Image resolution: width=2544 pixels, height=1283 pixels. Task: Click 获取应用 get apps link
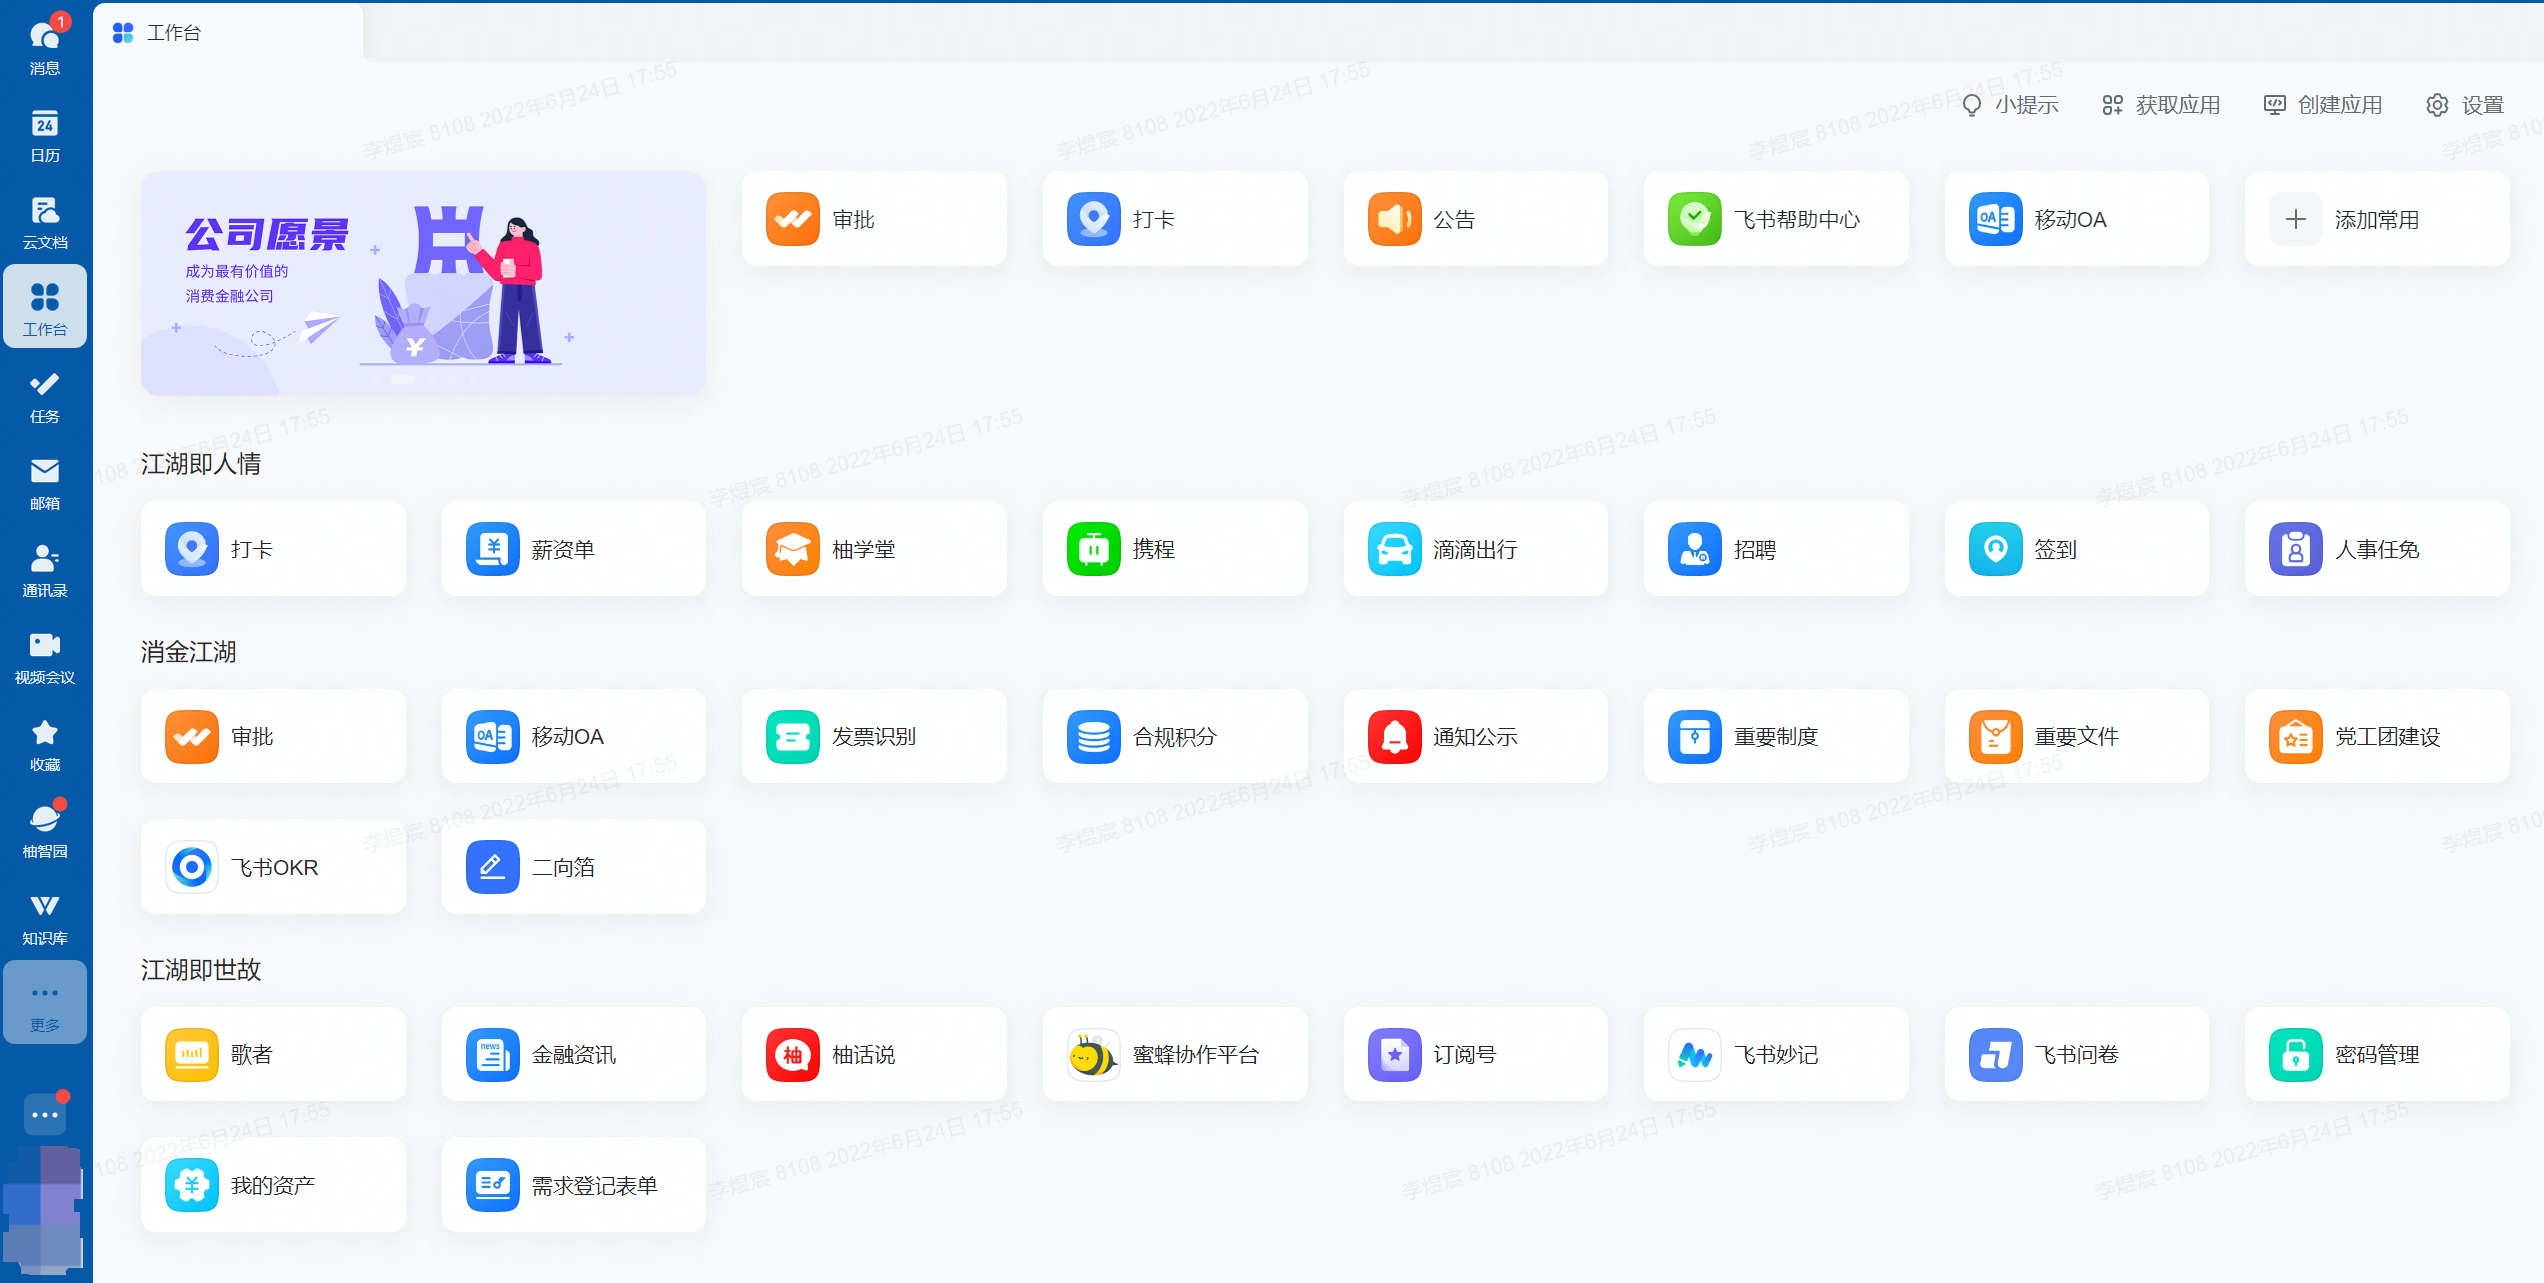[x=2161, y=105]
